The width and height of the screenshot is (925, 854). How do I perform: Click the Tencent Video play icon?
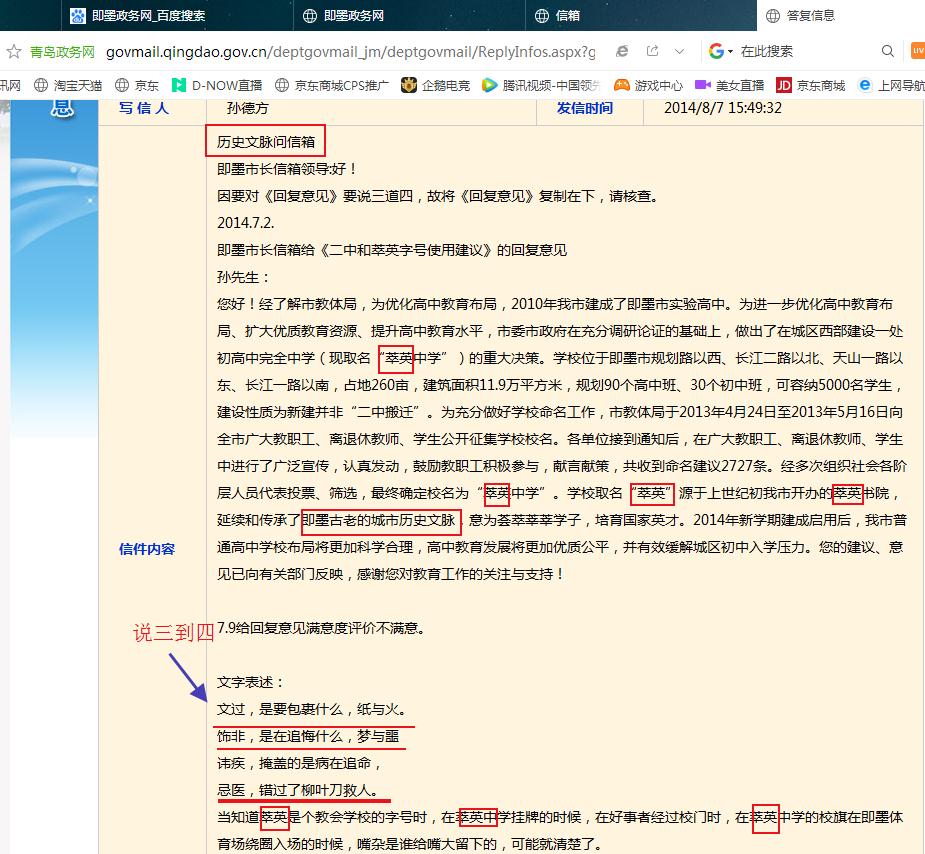click(489, 86)
